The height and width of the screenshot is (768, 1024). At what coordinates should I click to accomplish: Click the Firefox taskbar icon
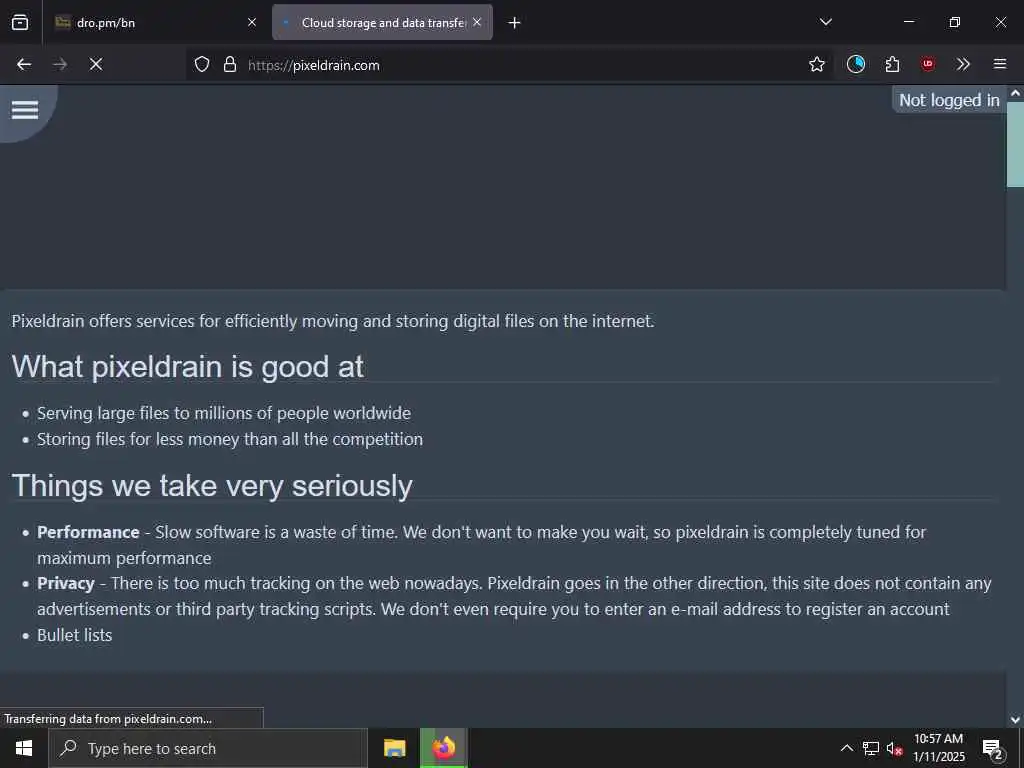pyautogui.click(x=443, y=748)
